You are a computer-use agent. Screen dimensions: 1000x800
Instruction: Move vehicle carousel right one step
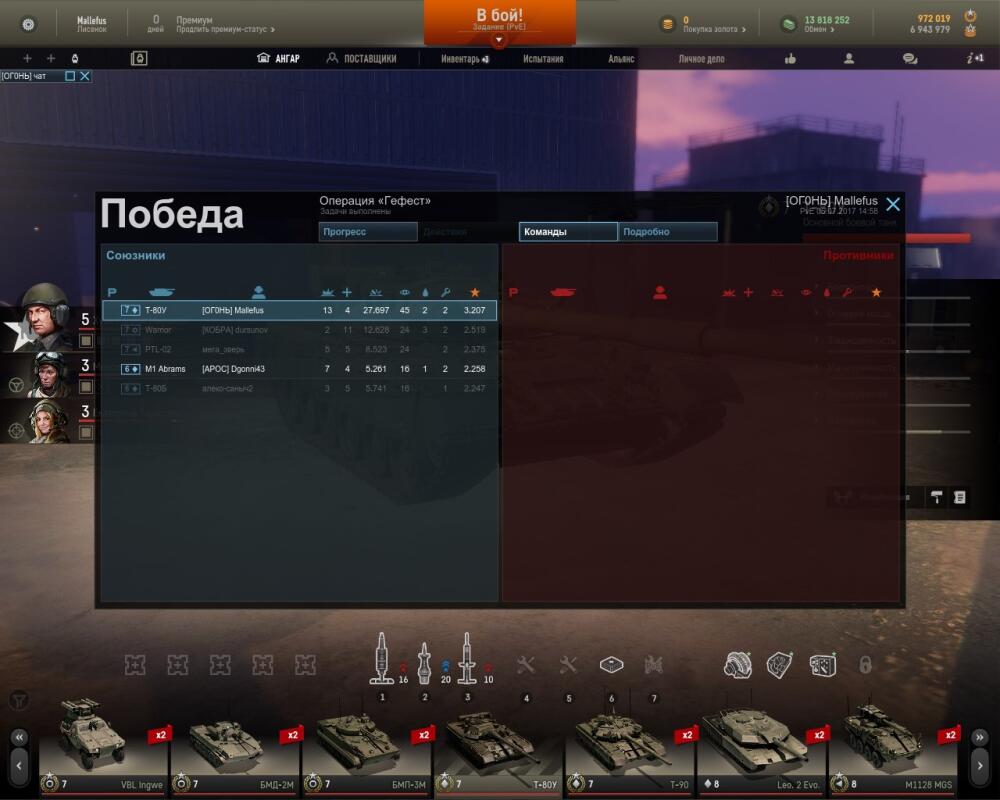pyautogui.click(x=980, y=766)
